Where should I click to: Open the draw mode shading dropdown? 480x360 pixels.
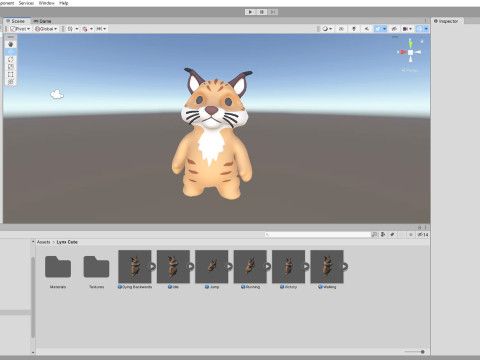tap(327, 29)
